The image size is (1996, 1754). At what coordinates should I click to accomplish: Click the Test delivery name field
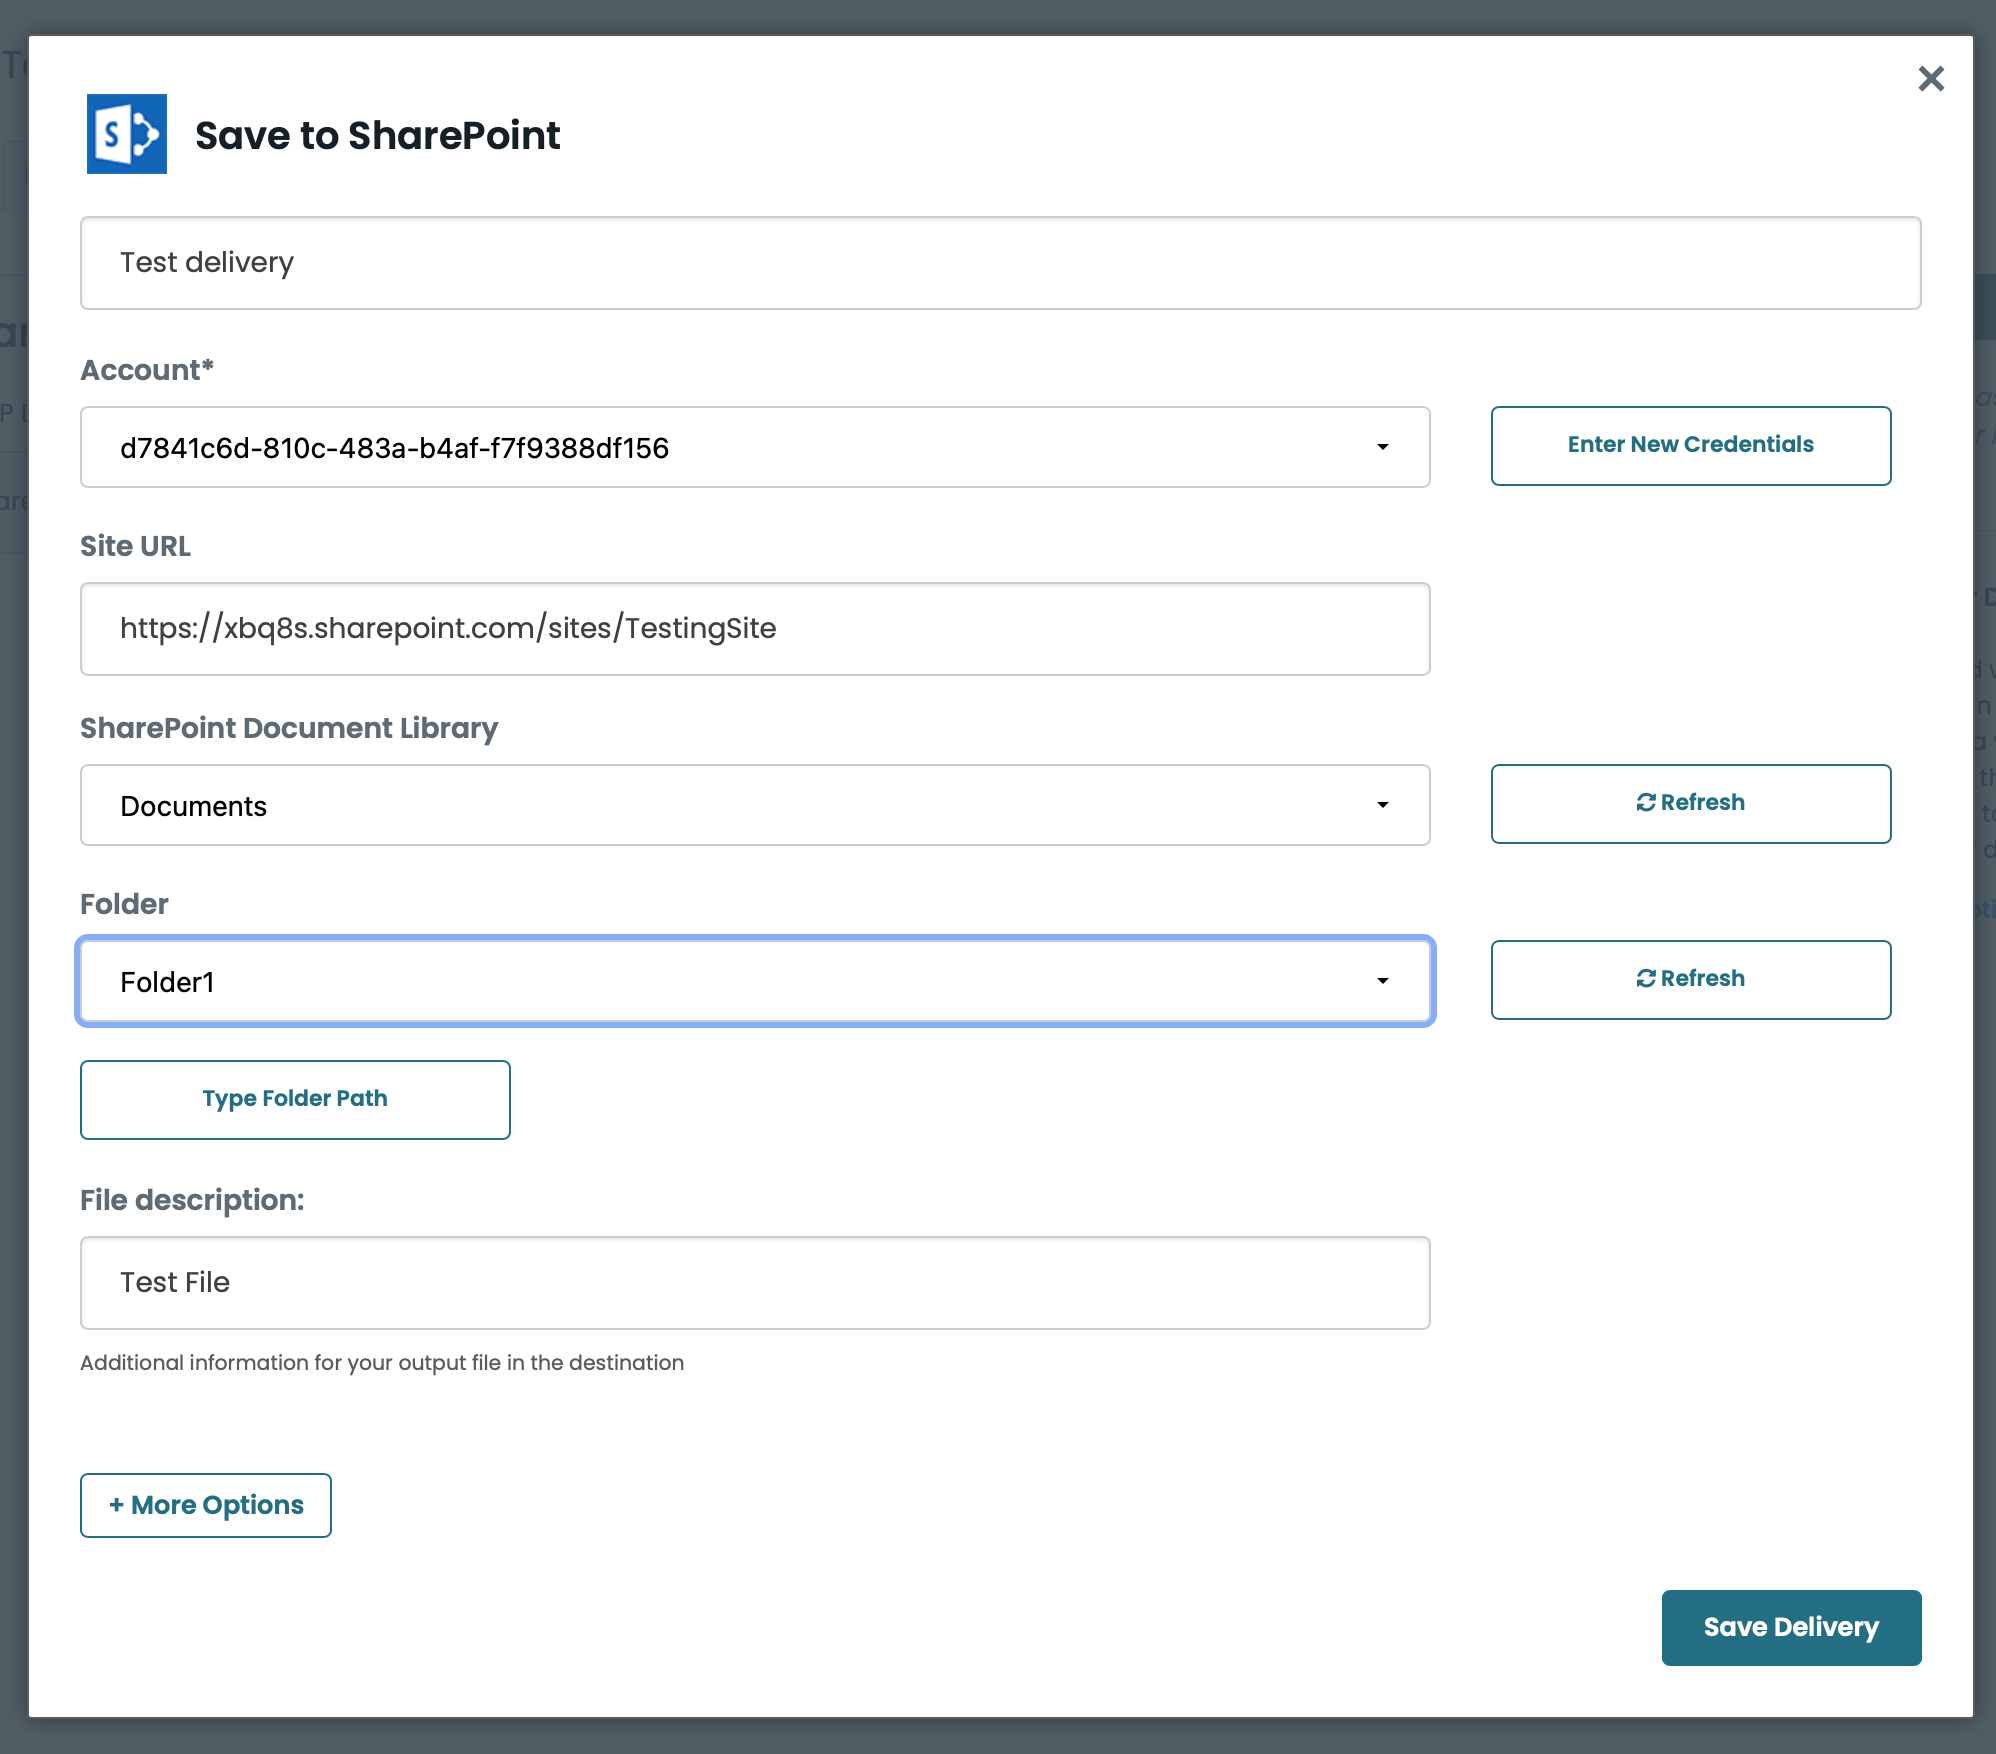tap(1000, 263)
